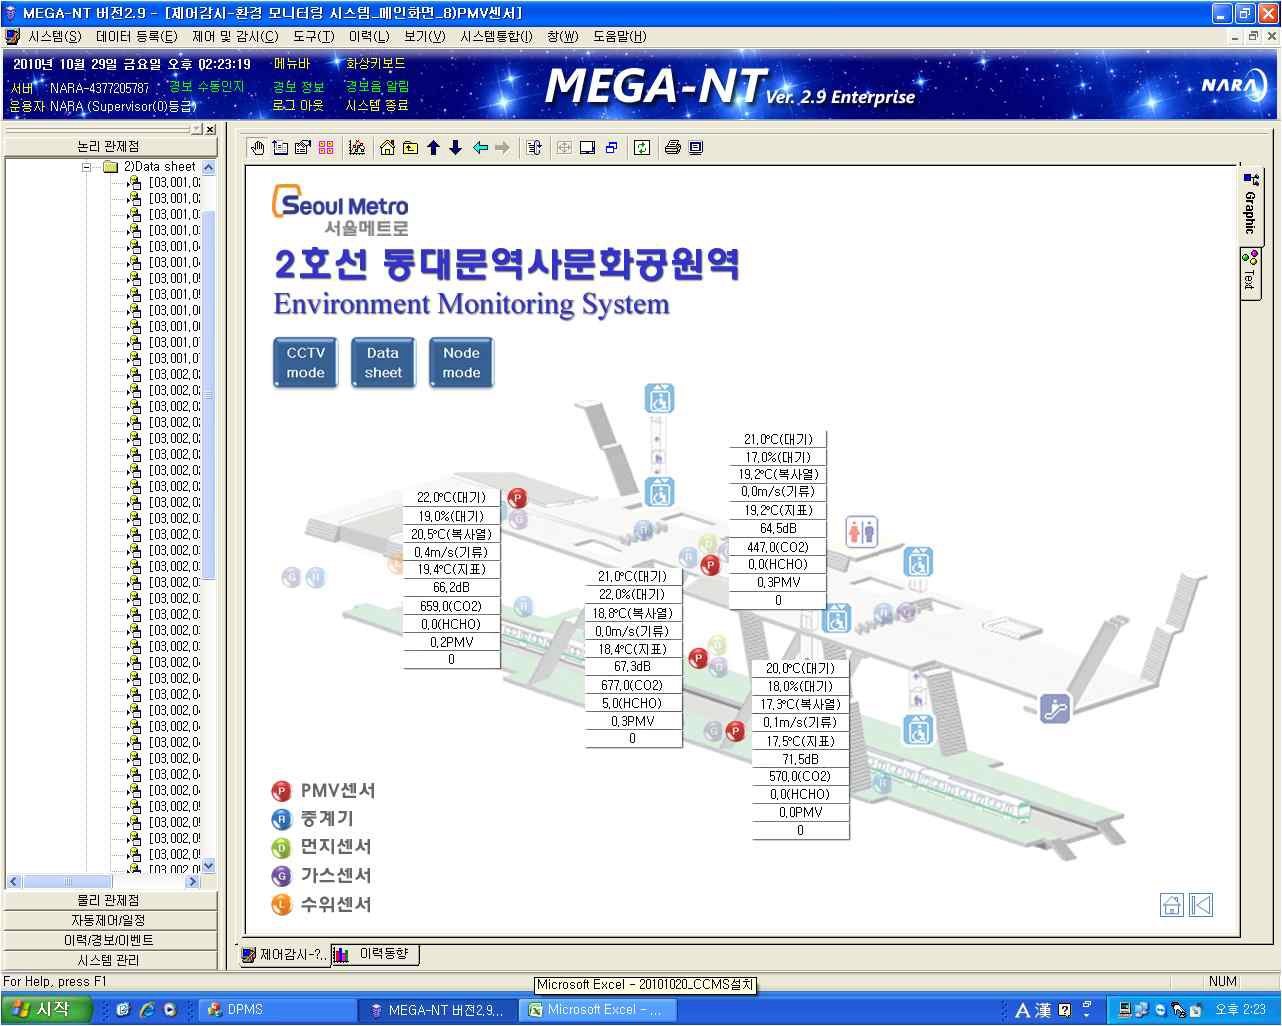Click the house icon at graphic bottom right
The width and height of the screenshot is (1282, 1026).
1172,905
